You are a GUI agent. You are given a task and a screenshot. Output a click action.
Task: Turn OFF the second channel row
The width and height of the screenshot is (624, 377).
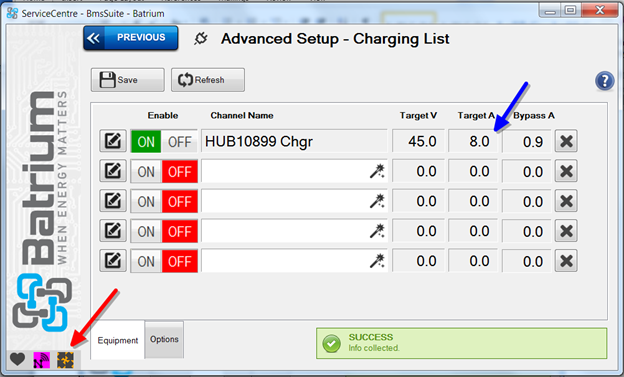[180, 172]
